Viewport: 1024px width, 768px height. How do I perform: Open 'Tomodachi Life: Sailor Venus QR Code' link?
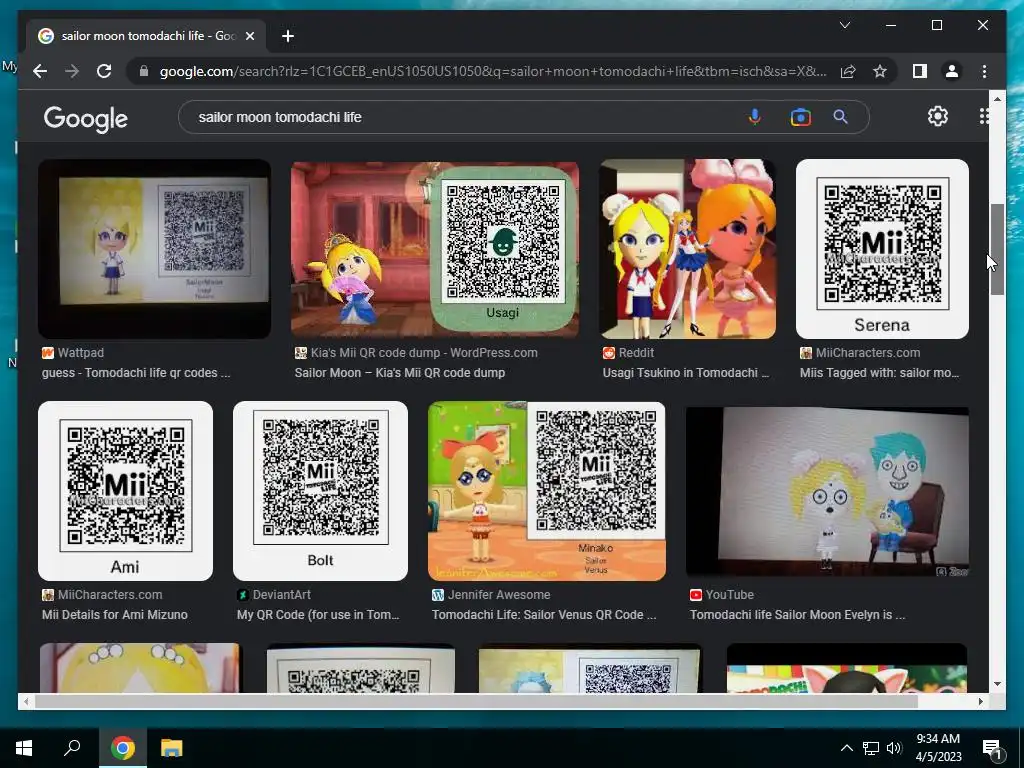544,615
